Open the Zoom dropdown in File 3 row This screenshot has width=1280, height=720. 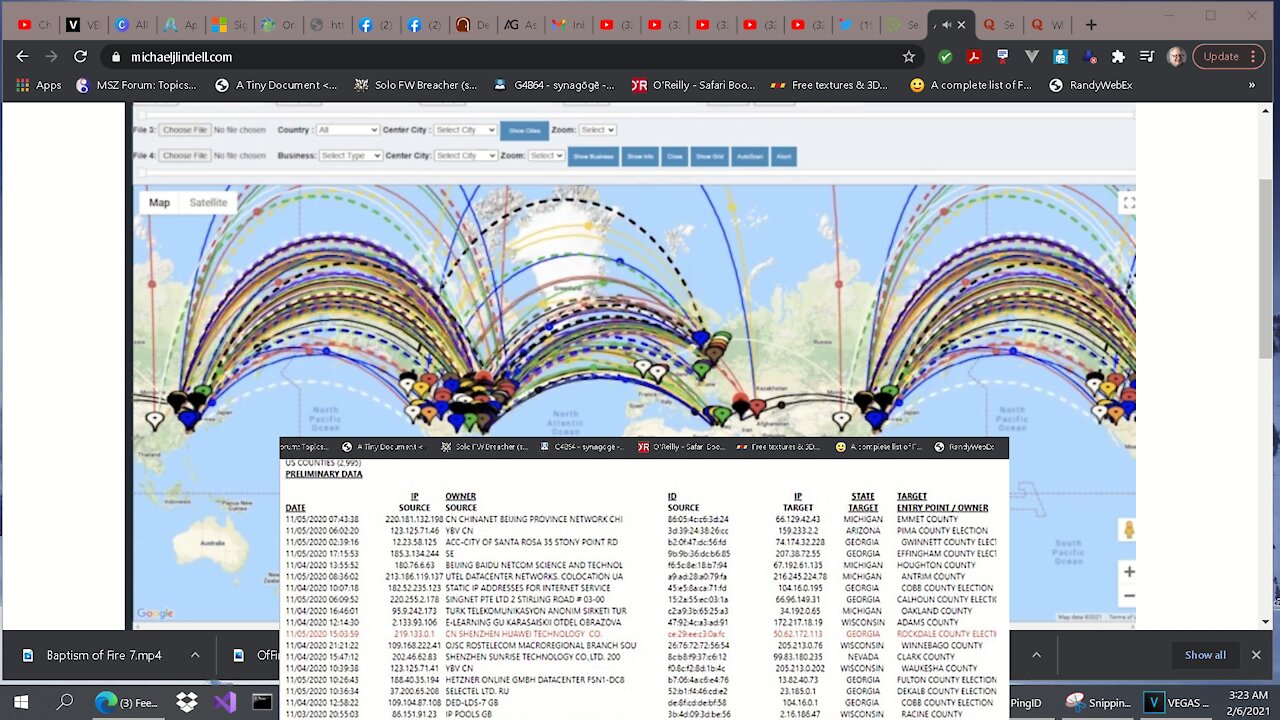[x=597, y=130]
